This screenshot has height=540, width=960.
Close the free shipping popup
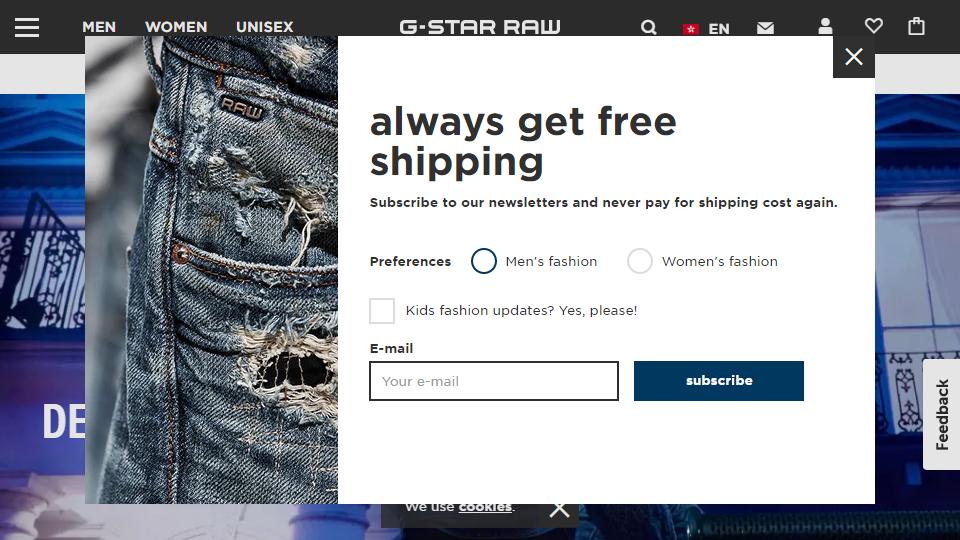pyautogui.click(x=853, y=57)
